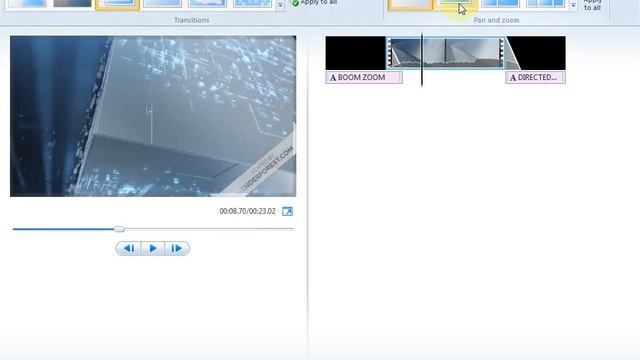Select the black clip above BOOM ZOOM
The image size is (640, 360).
(356, 53)
